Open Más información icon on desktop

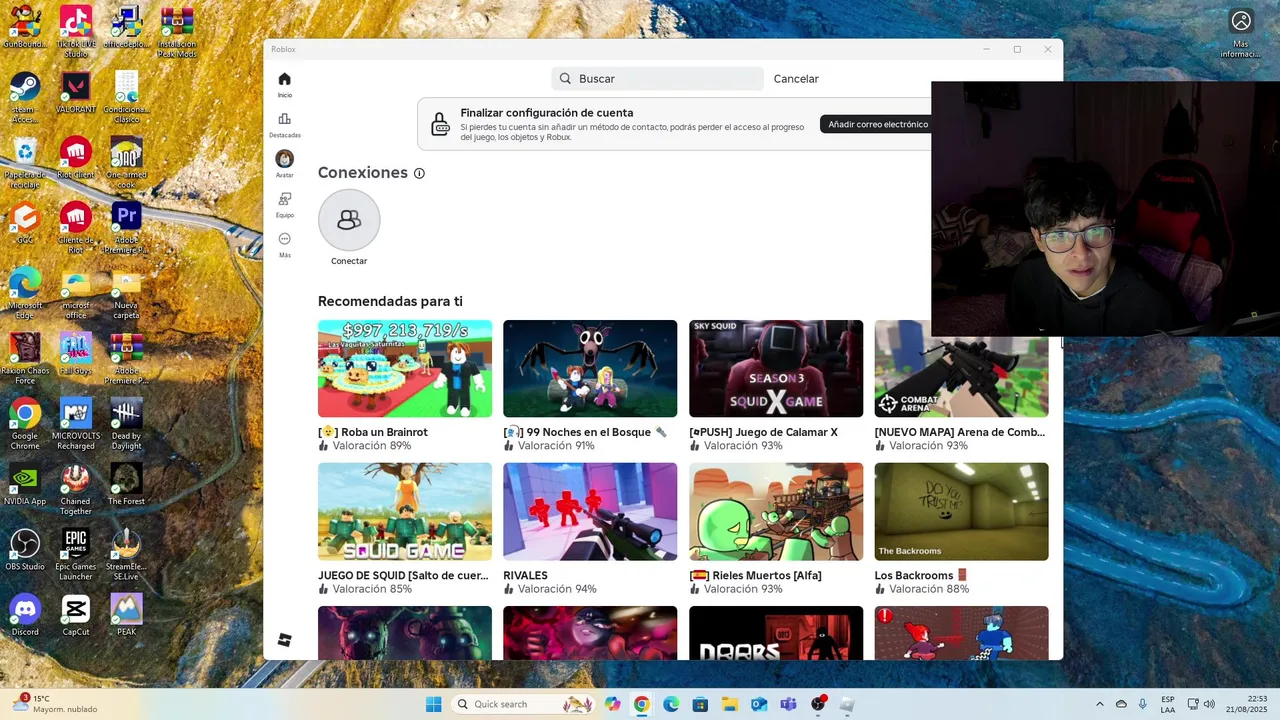point(1241,33)
